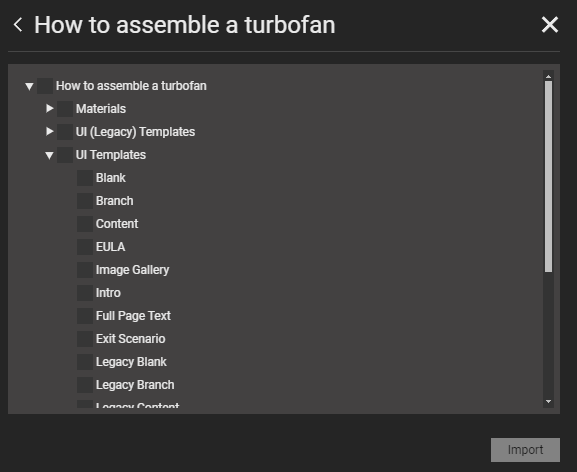Close the import dialog with the X icon
The height and width of the screenshot is (472, 577).
click(550, 25)
